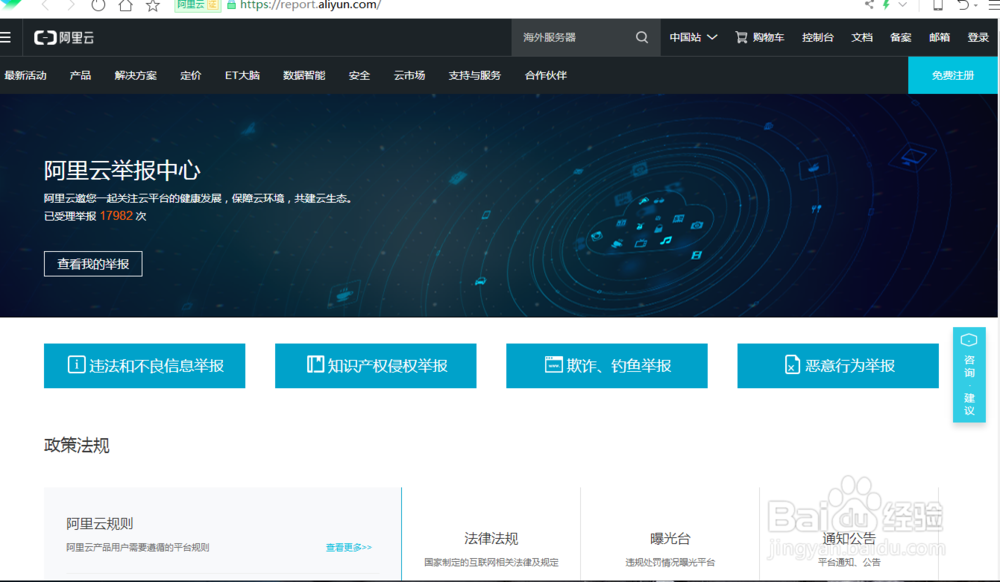Click the 知识产权侵权举报 button
1000x582 pixels.
click(x=376, y=366)
